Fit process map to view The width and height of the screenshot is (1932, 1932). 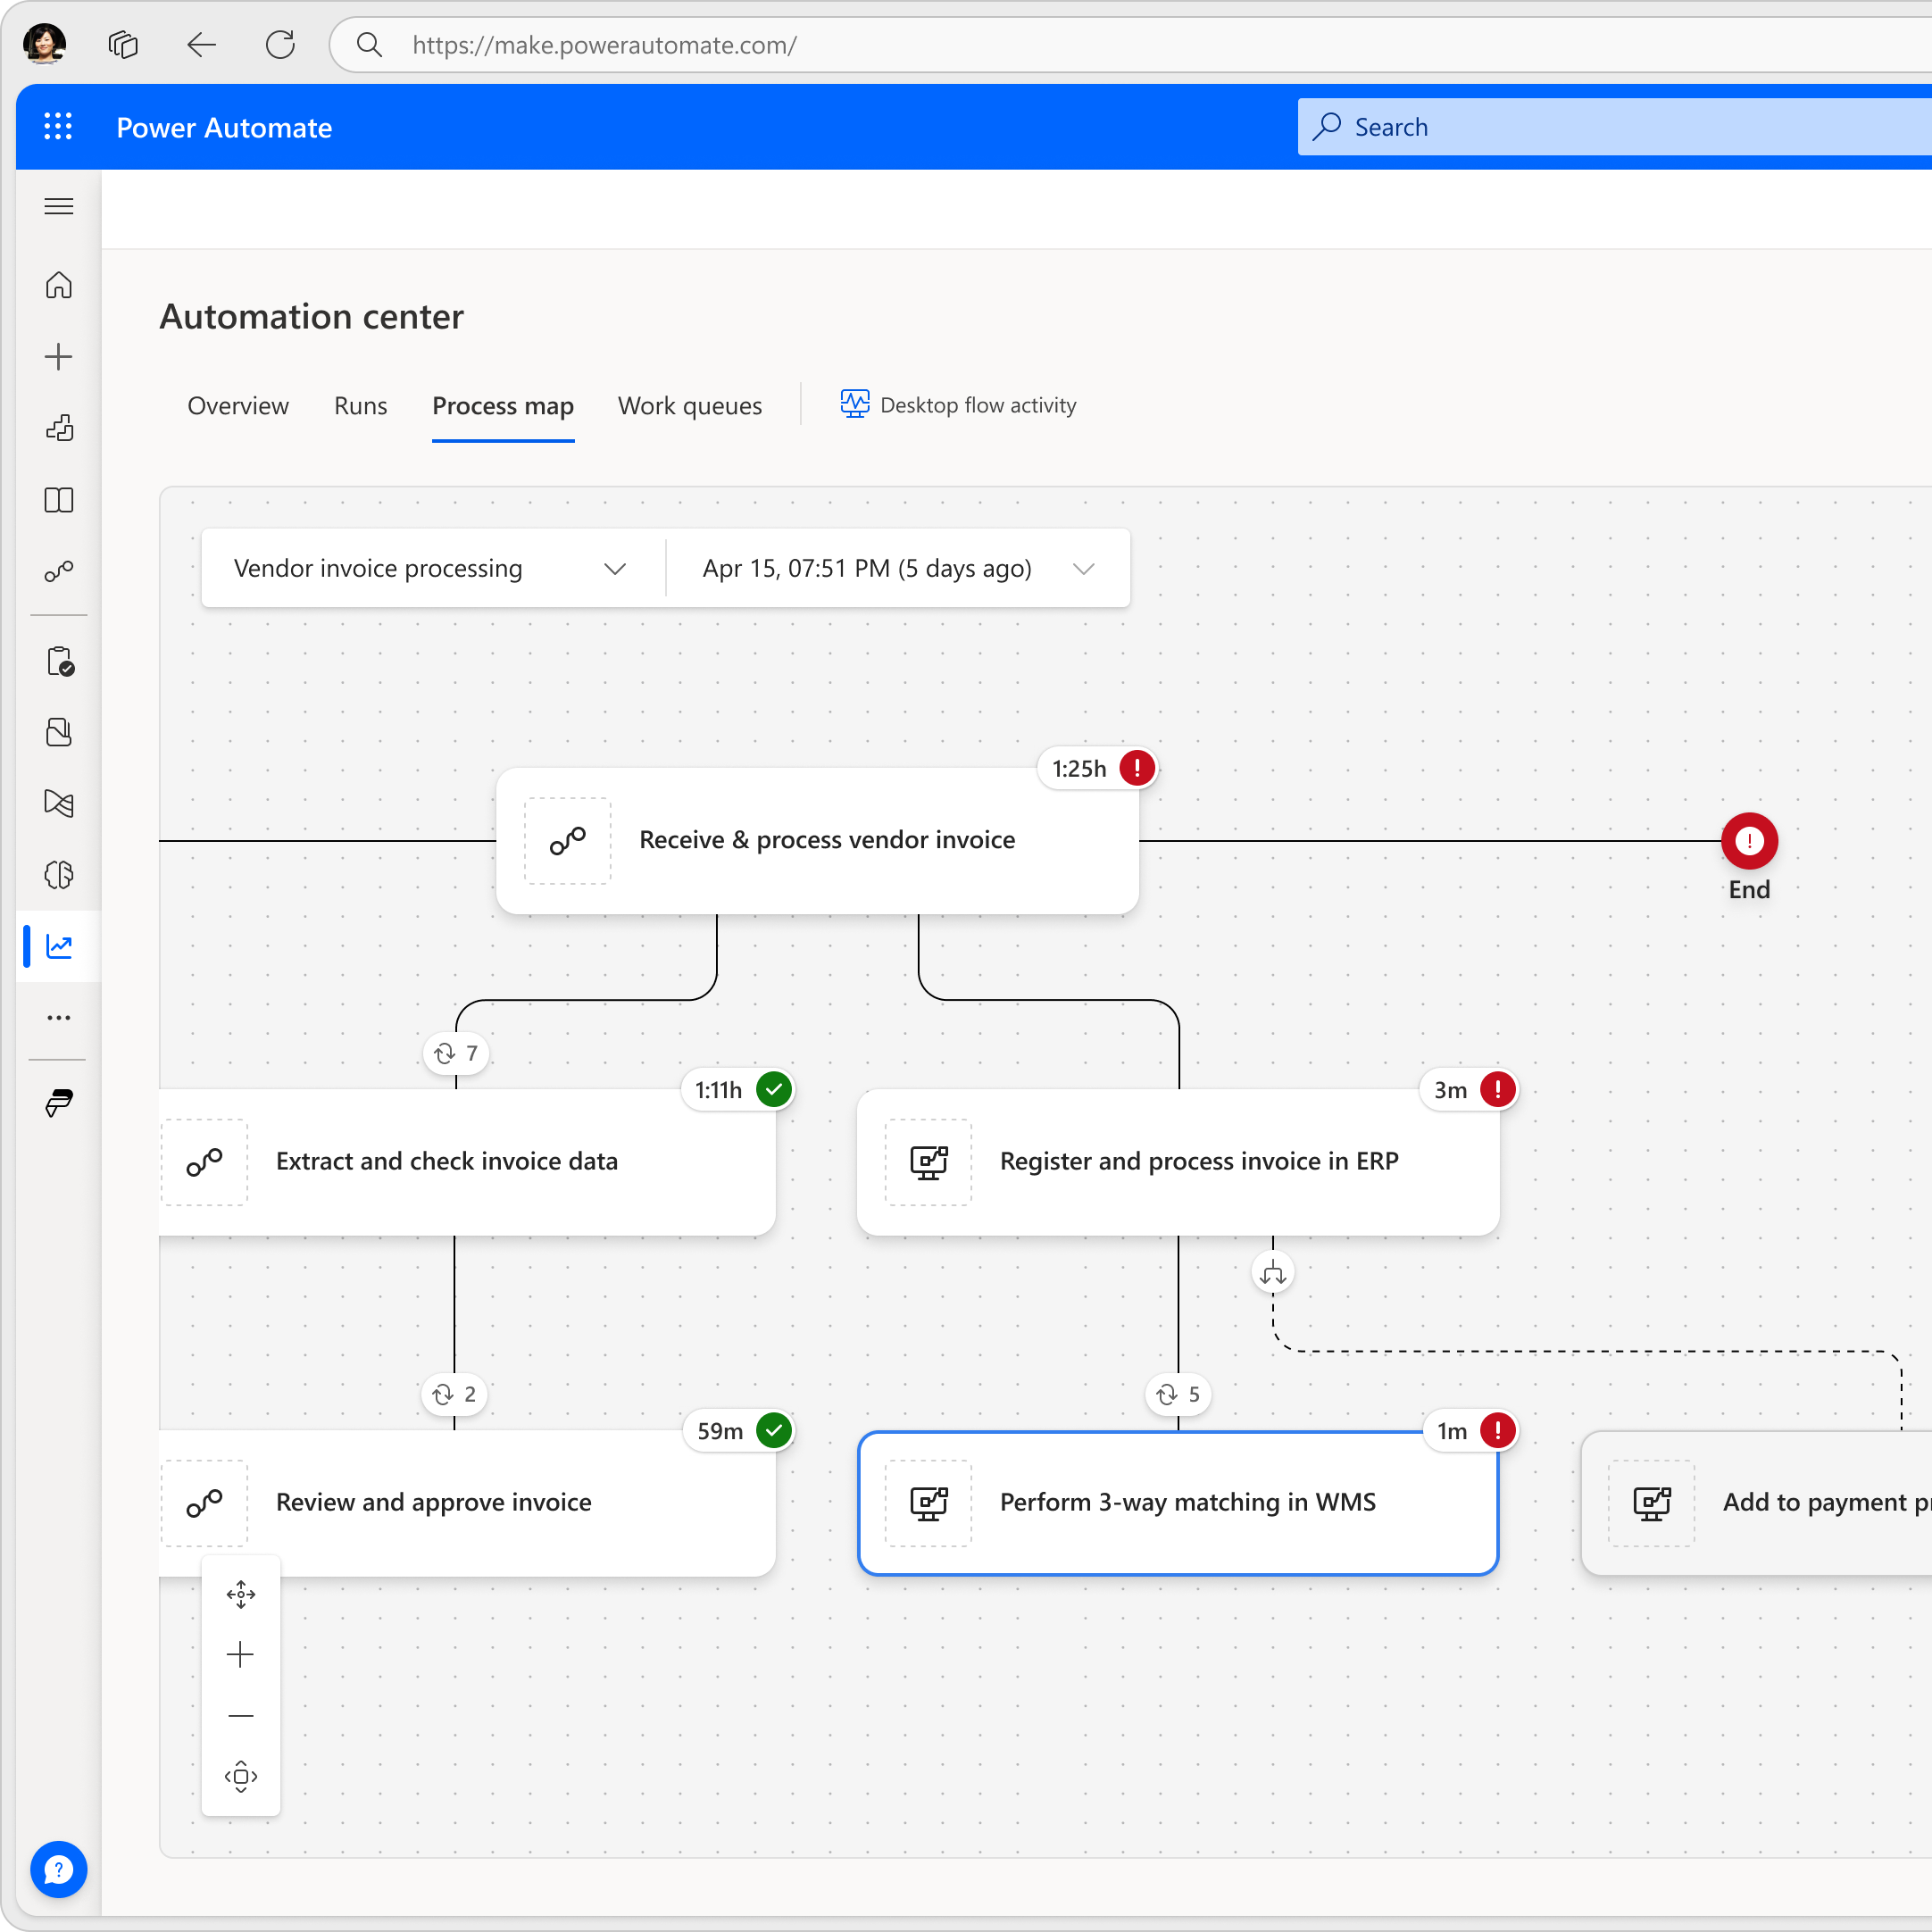[241, 1777]
